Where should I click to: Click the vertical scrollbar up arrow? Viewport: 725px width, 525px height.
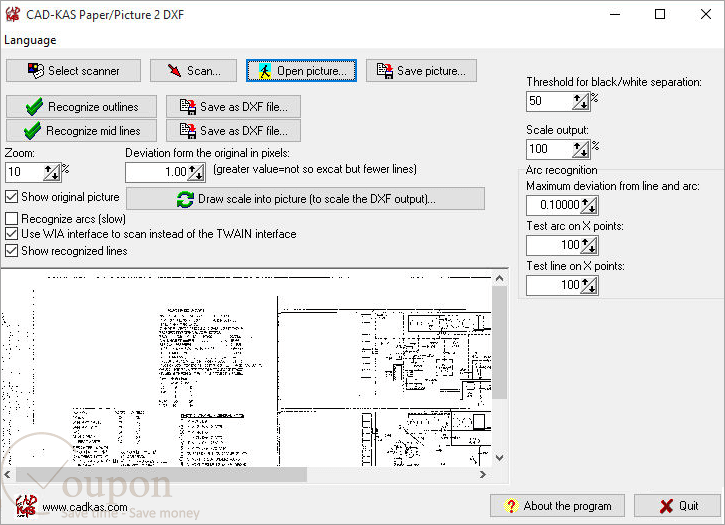tap(499, 278)
